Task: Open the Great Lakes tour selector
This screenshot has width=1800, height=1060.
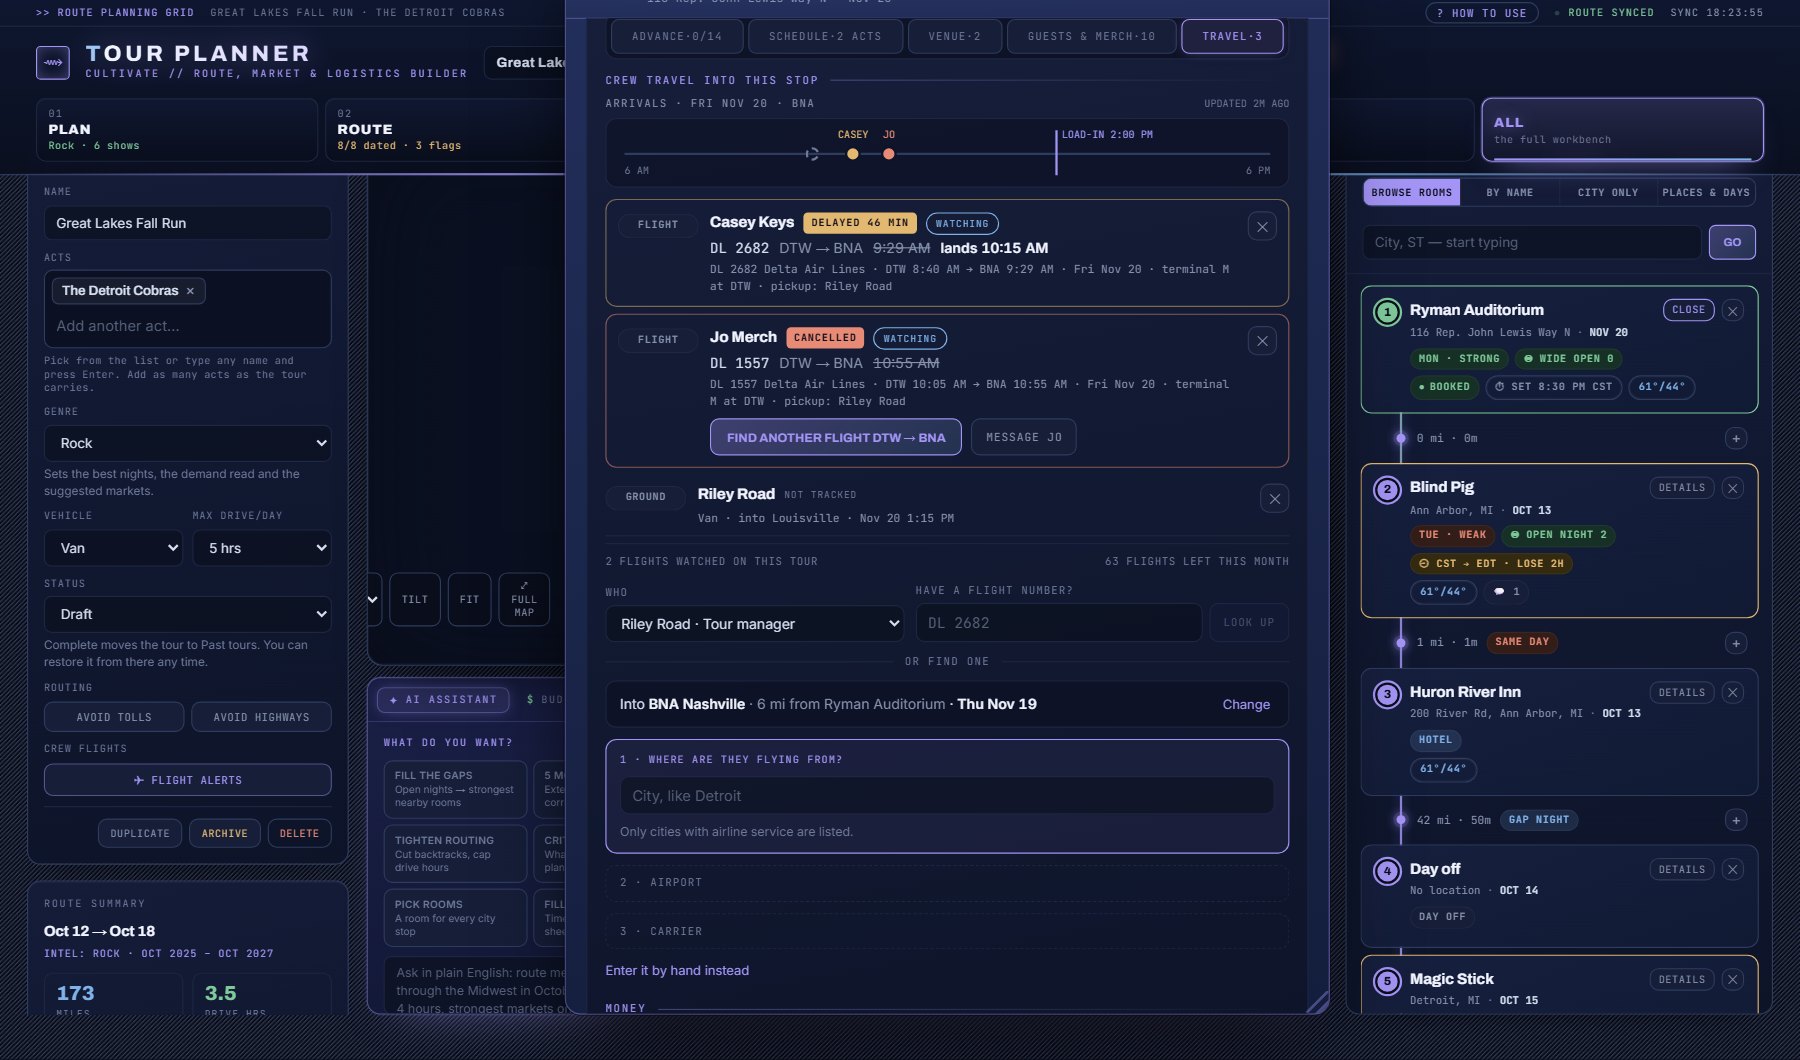Action: pyautogui.click(x=527, y=62)
